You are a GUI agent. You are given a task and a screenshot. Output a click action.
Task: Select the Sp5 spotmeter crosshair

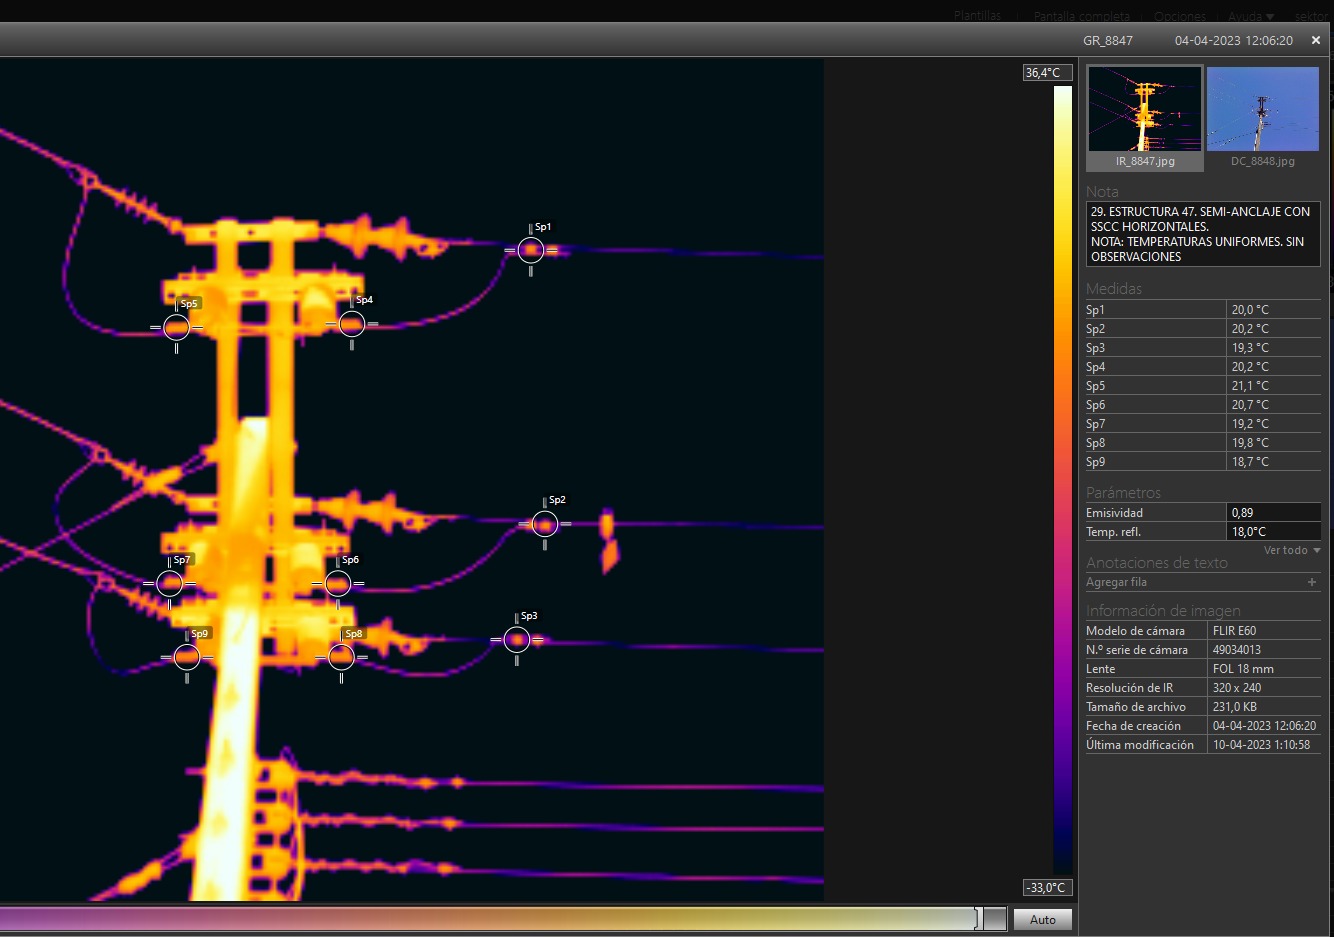[x=177, y=327]
